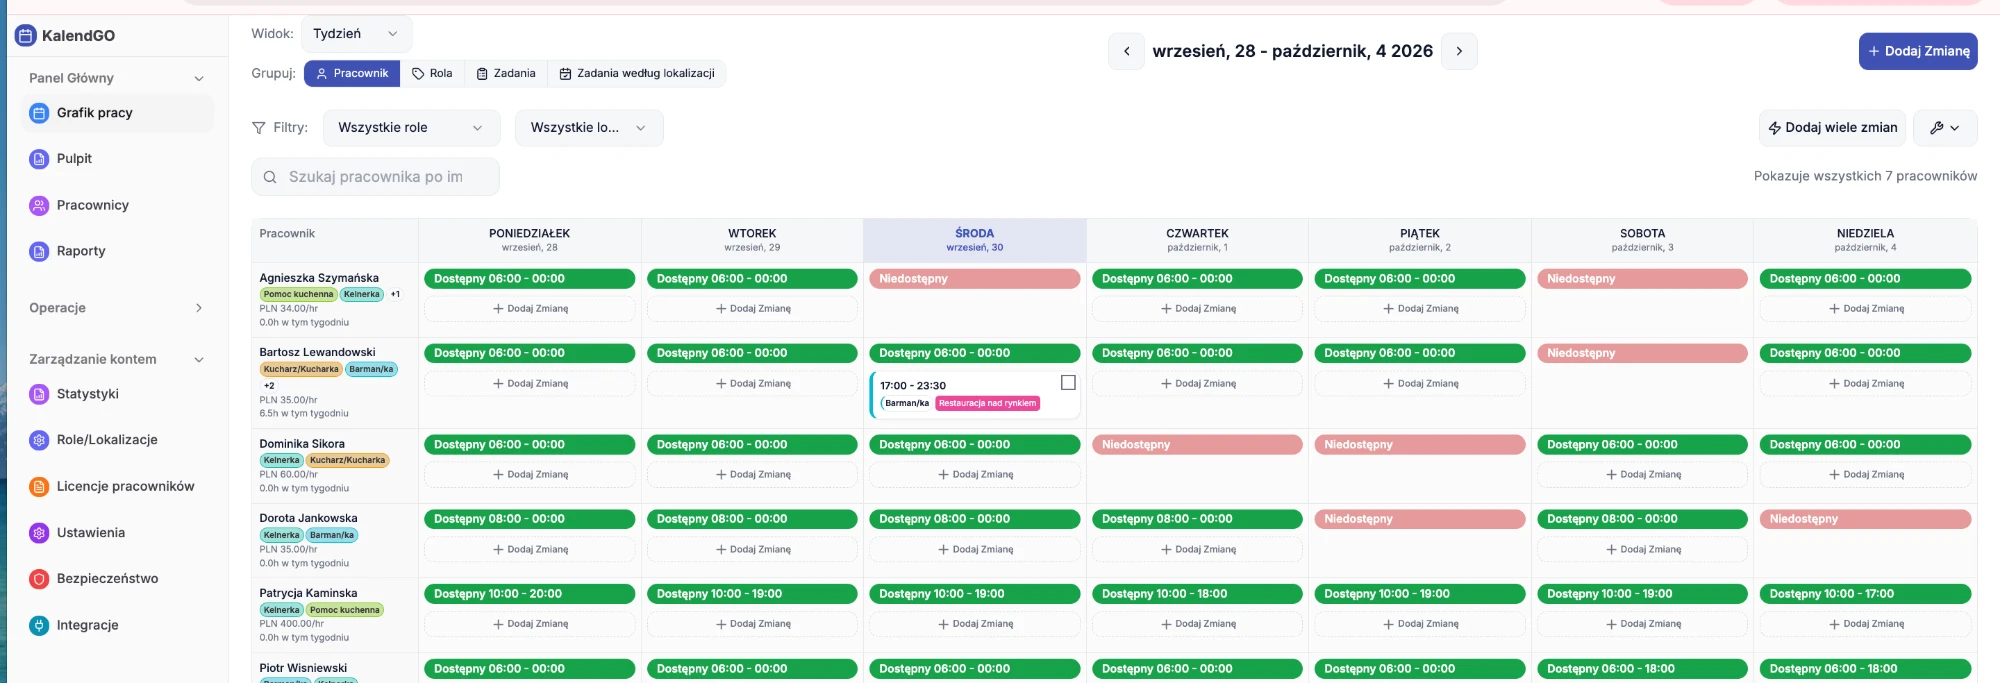Click the search magnifier icon

pyautogui.click(x=270, y=177)
